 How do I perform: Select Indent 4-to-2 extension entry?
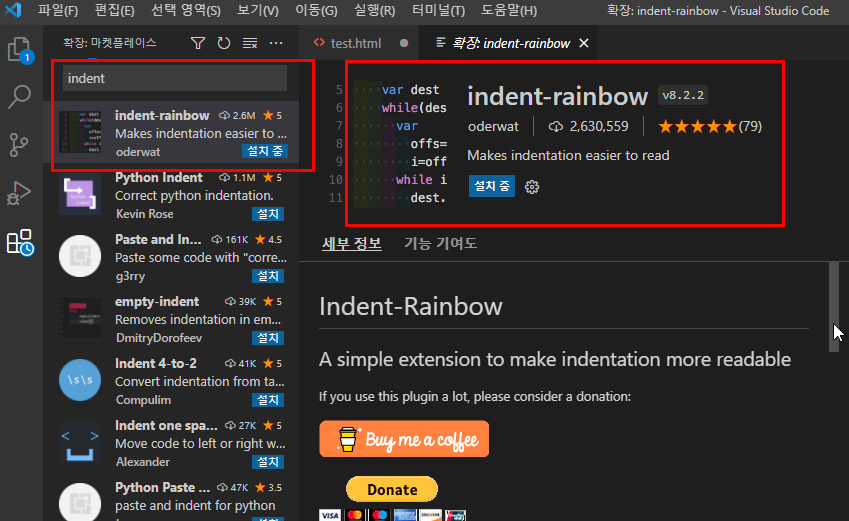(172, 380)
